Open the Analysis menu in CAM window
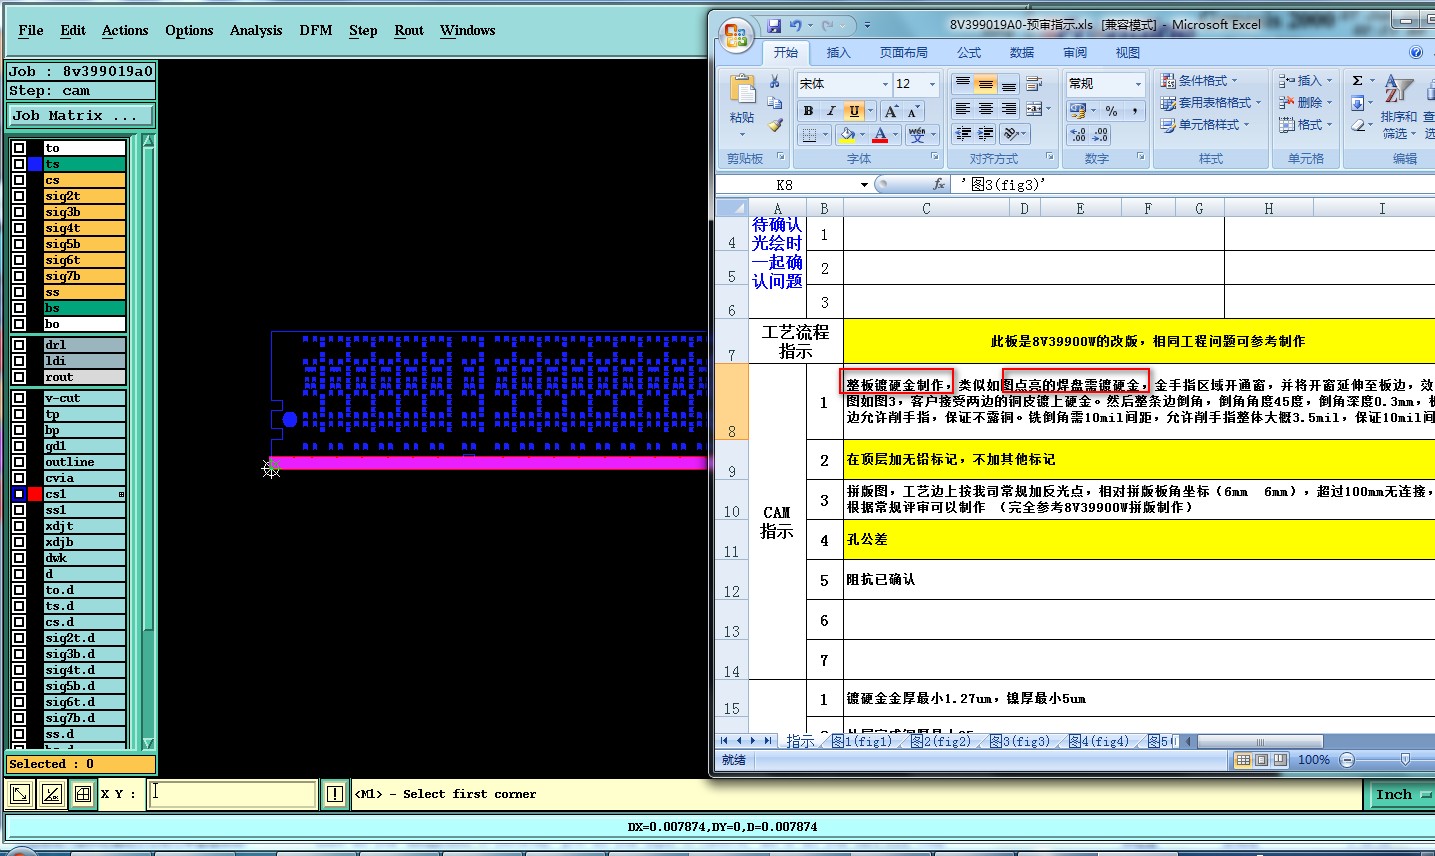Screen dimensions: 1435x856 [256, 30]
